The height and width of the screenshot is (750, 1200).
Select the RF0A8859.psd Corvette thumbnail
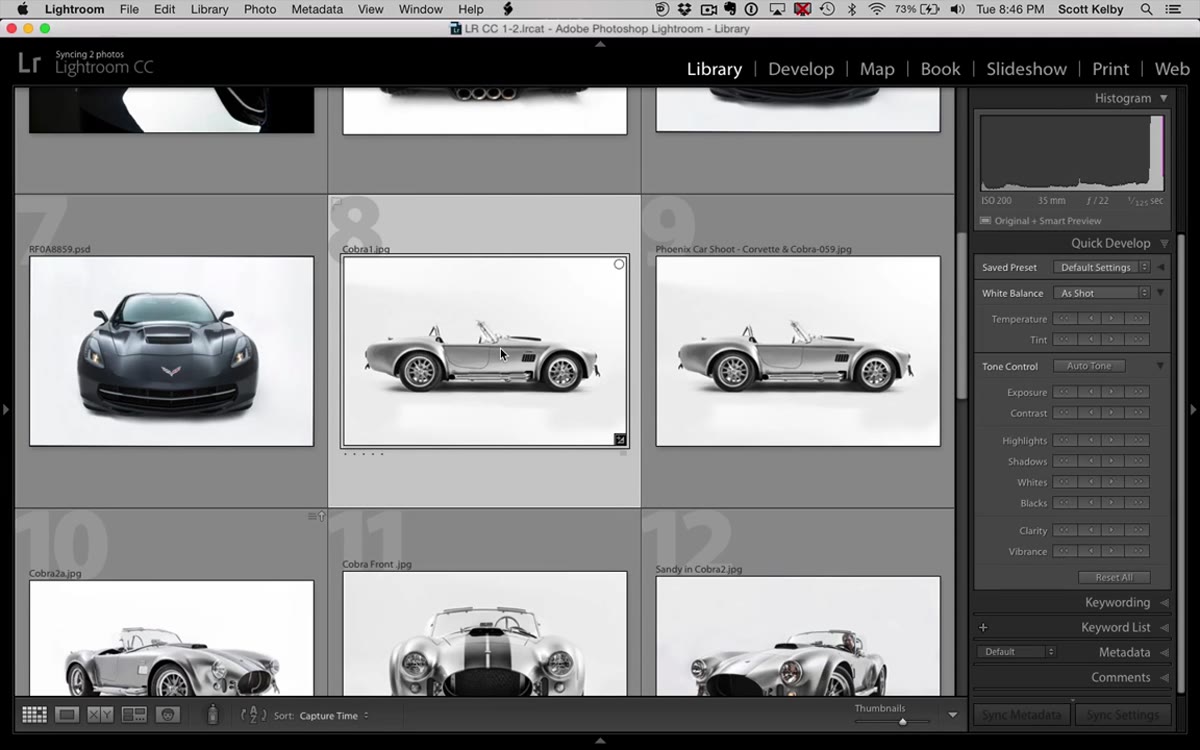click(x=171, y=351)
